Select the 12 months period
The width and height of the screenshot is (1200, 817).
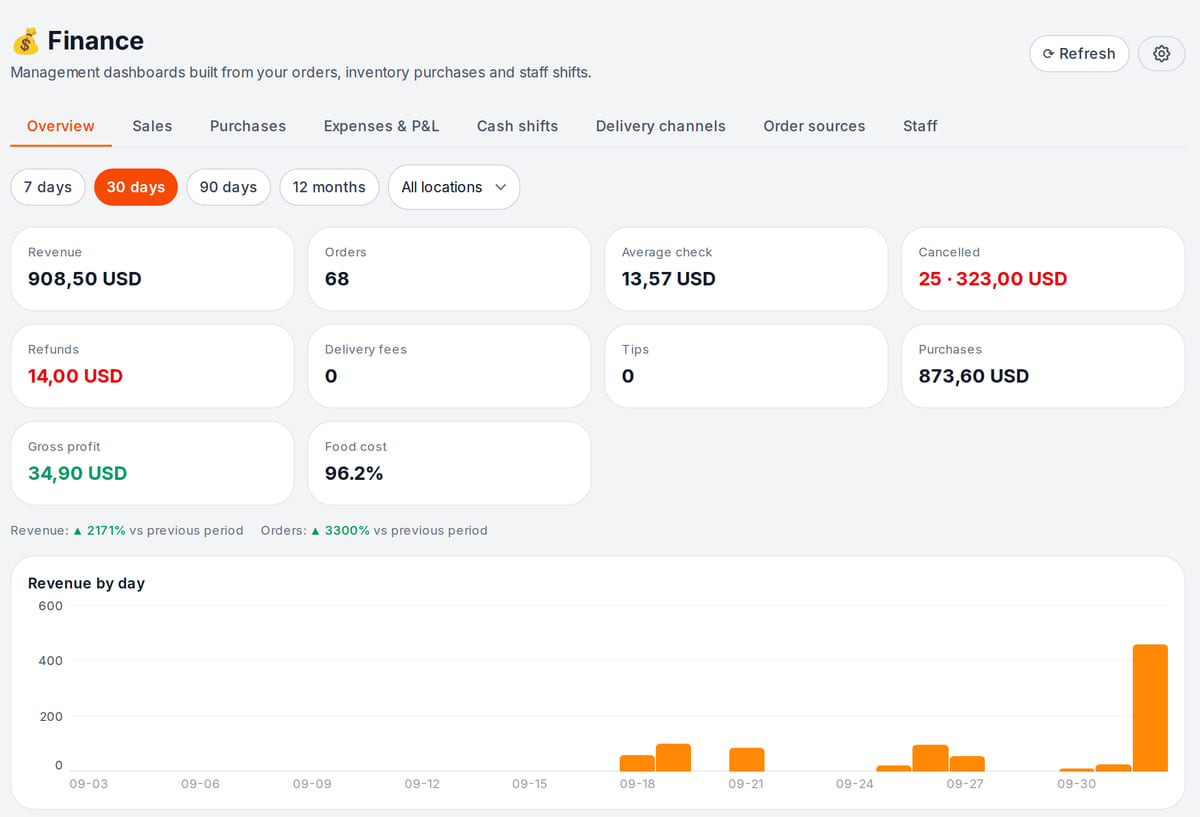(329, 187)
